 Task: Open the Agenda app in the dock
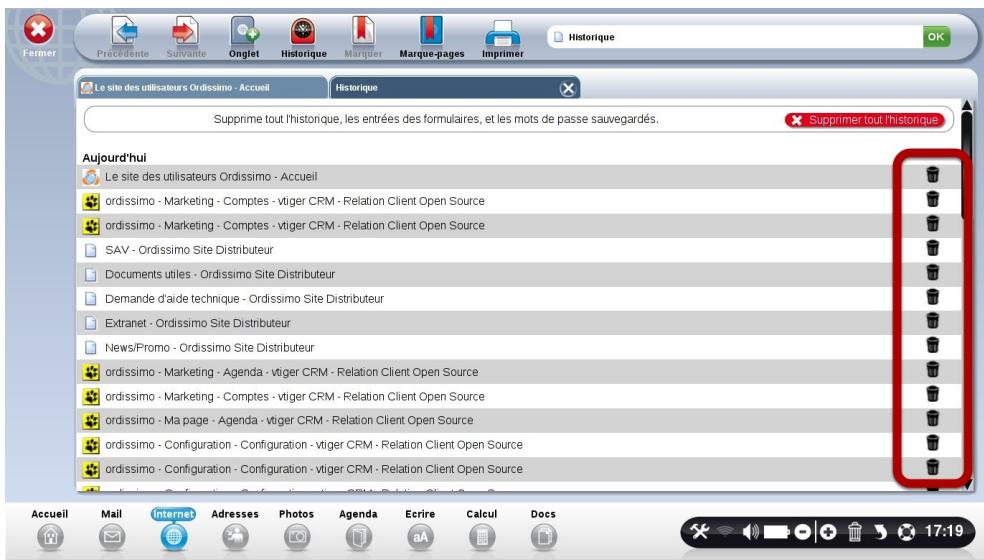(358, 537)
